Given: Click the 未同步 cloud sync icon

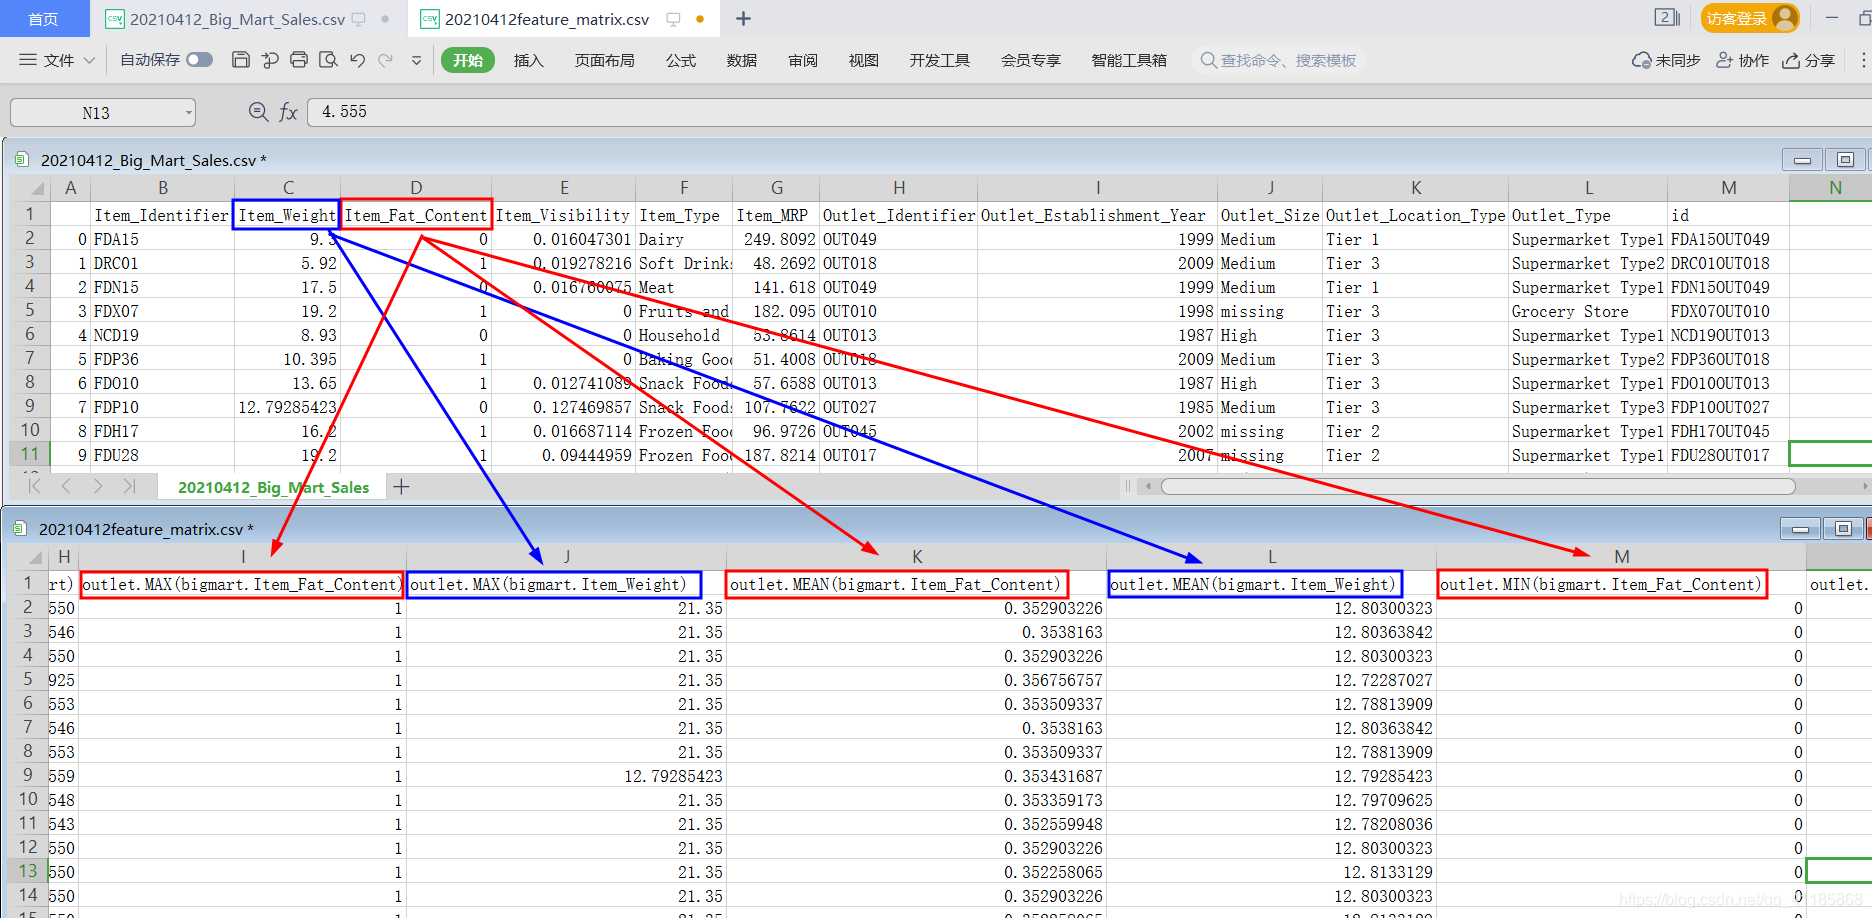Looking at the screenshot, I should [x=1663, y=59].
